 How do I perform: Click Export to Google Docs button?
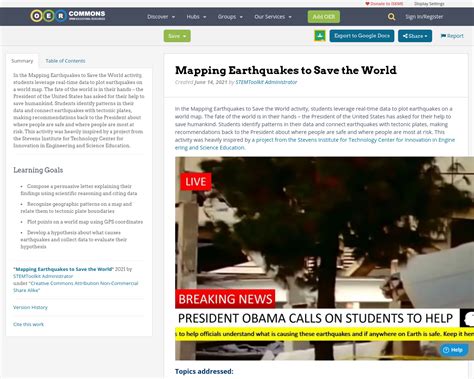(x=362, y=36)
